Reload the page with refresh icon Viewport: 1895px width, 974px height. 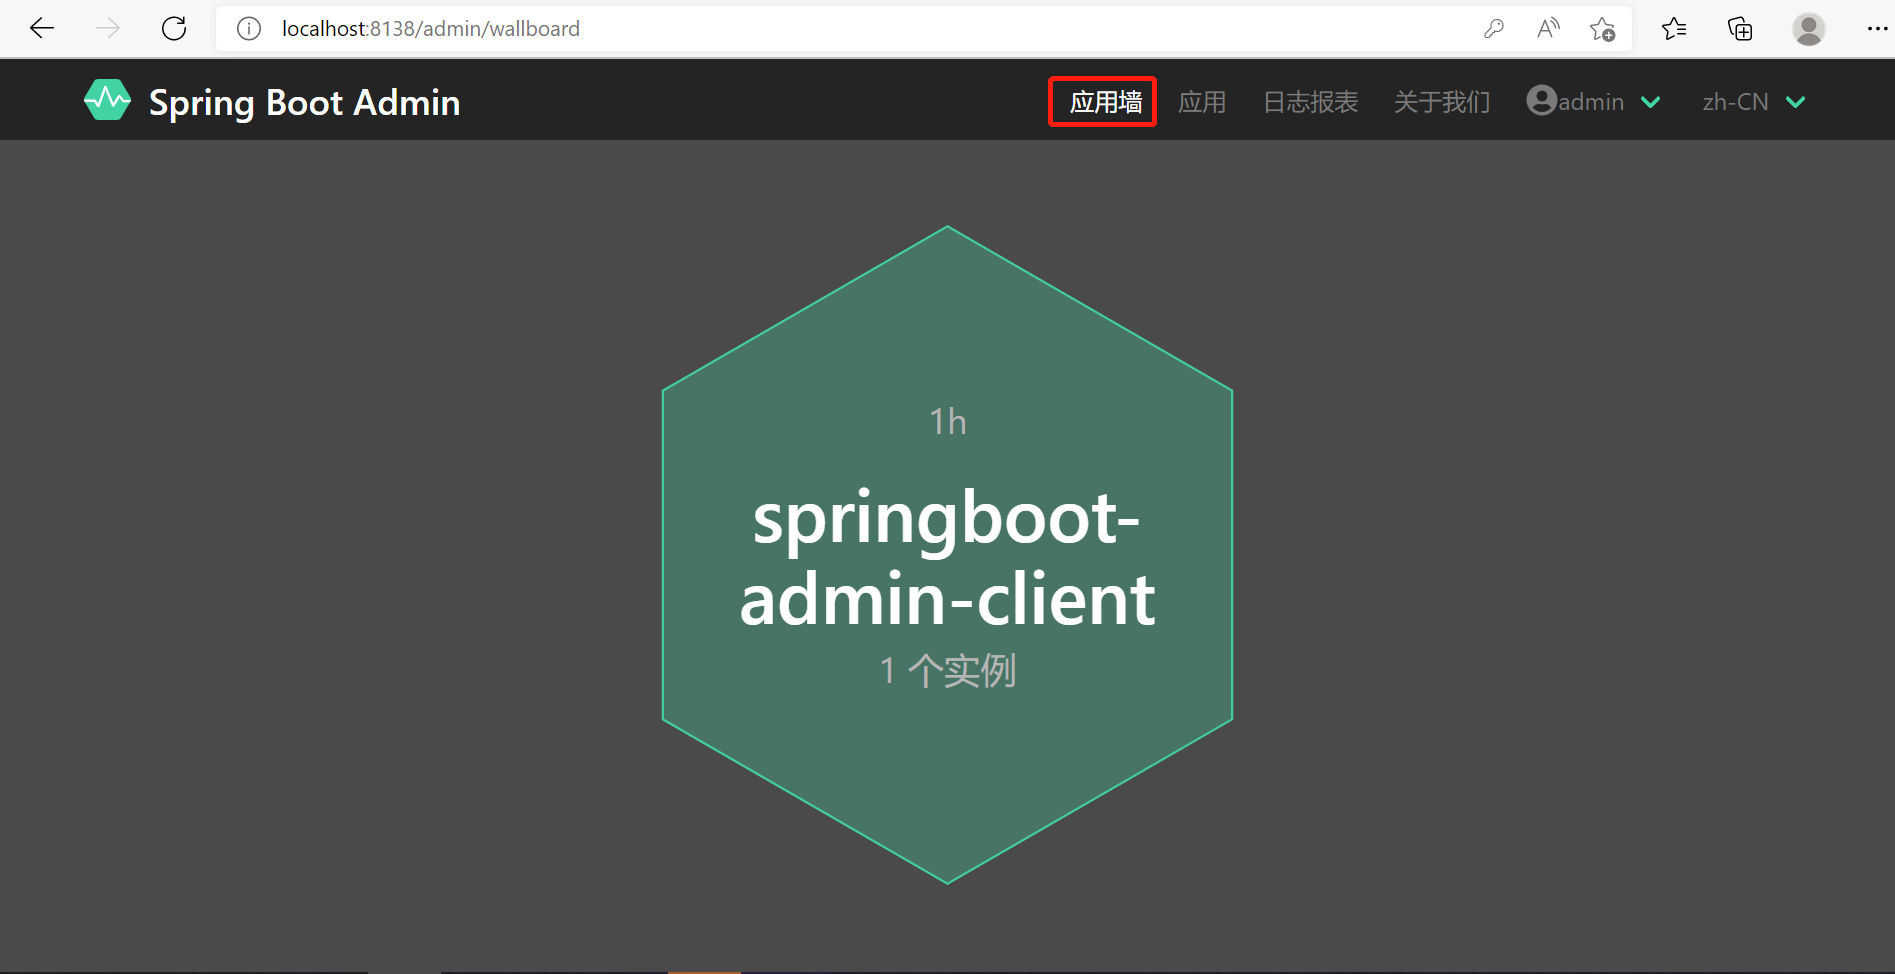tap(174, 28)
